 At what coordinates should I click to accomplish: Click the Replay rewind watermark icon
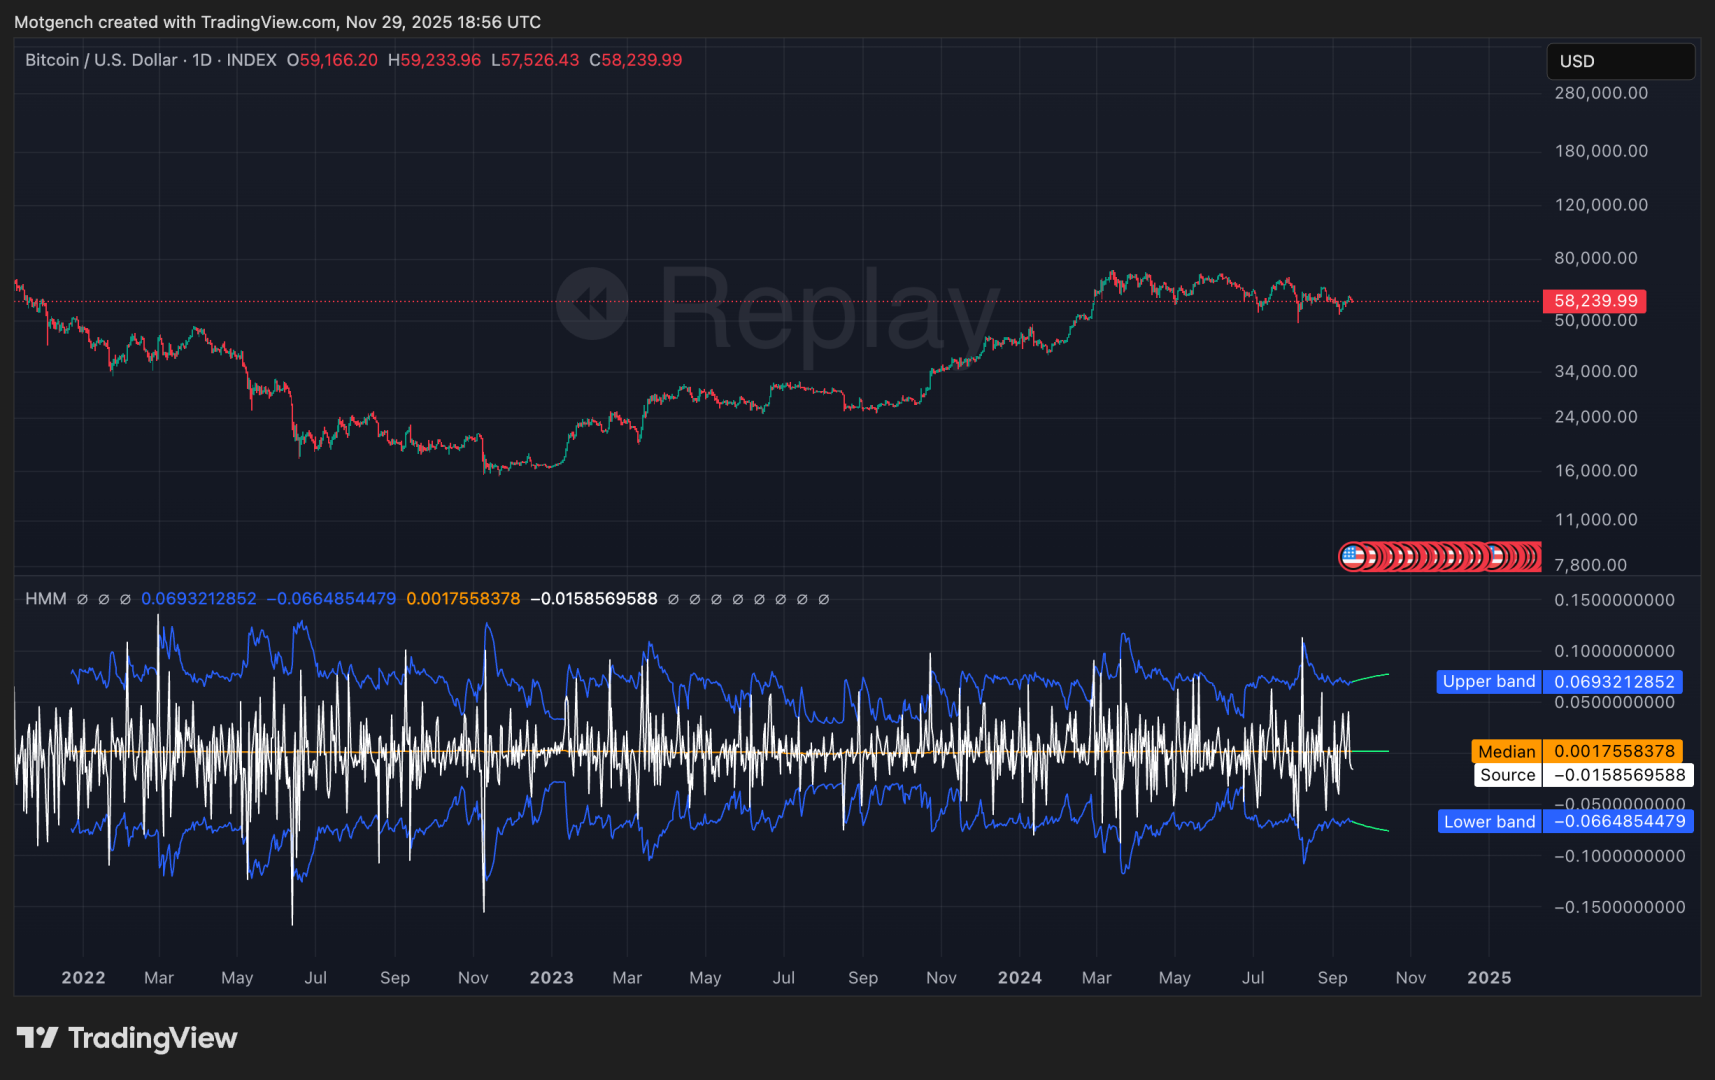592,304
